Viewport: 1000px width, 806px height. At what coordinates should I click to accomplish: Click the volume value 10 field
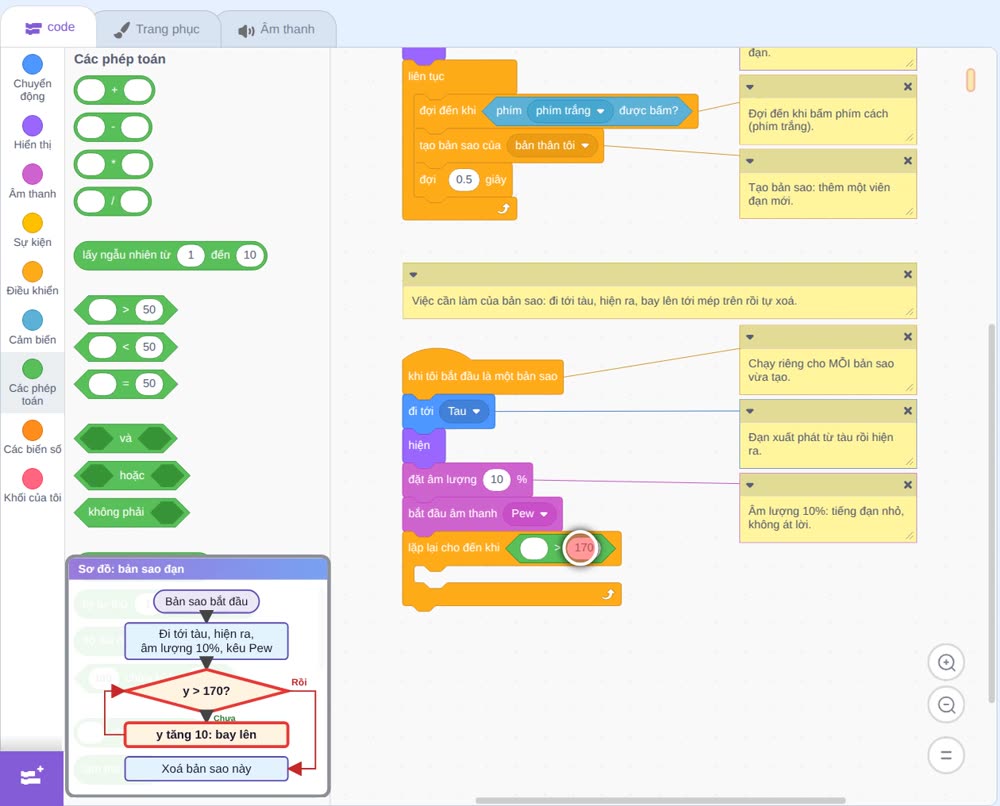tap(497, 480)
